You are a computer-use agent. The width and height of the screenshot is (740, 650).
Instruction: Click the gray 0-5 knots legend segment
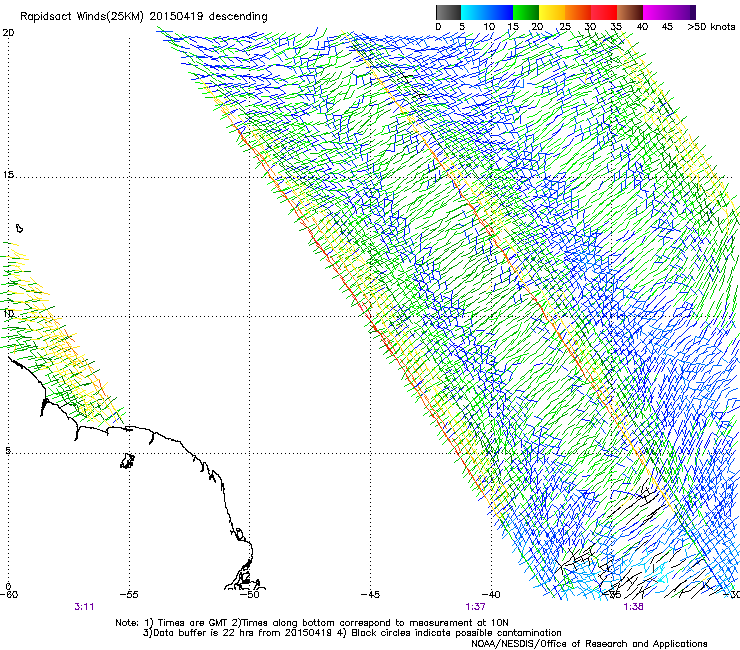coord(448,12)
